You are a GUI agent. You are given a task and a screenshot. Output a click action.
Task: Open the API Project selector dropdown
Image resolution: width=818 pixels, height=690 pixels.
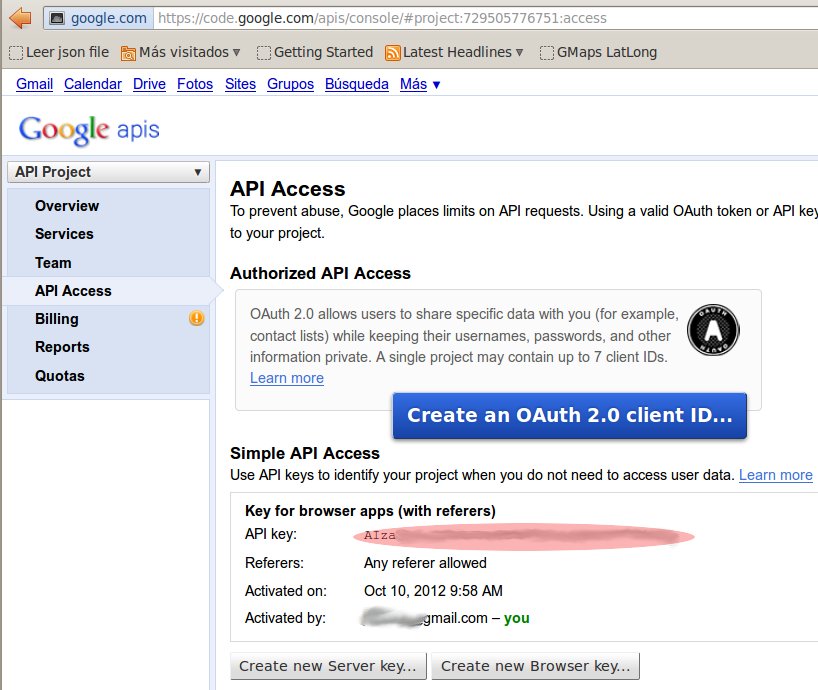[x=109, y=172]
